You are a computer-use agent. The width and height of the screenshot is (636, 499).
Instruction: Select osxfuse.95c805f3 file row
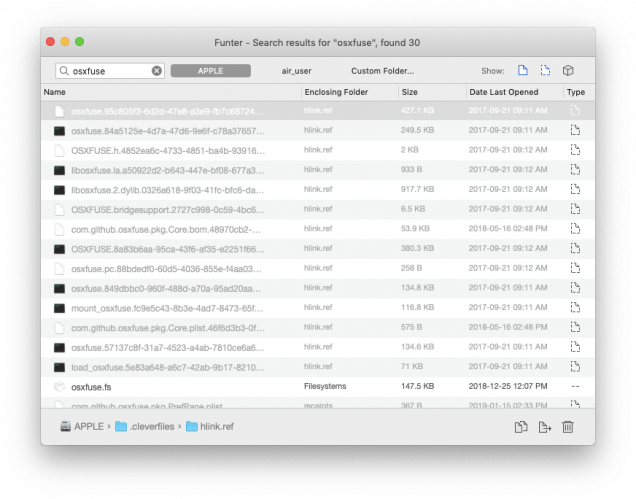coord(318,110)
